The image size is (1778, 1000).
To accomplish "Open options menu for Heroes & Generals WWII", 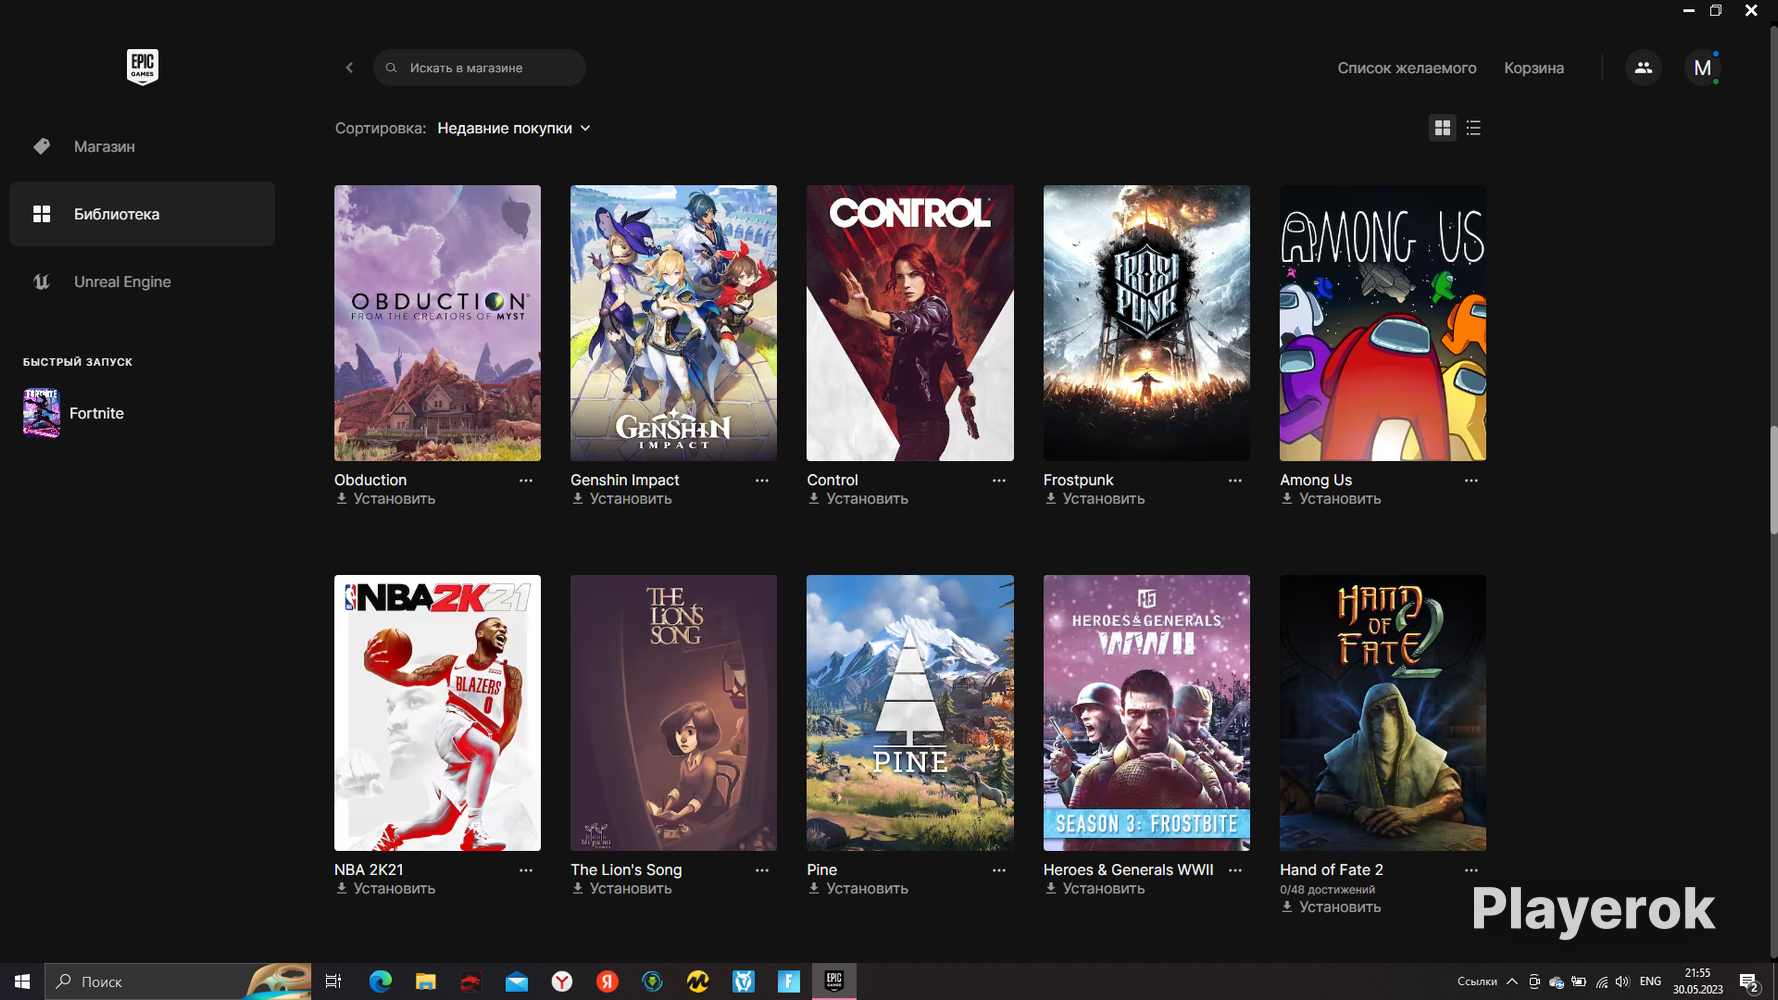I will tap(1235, 871).
